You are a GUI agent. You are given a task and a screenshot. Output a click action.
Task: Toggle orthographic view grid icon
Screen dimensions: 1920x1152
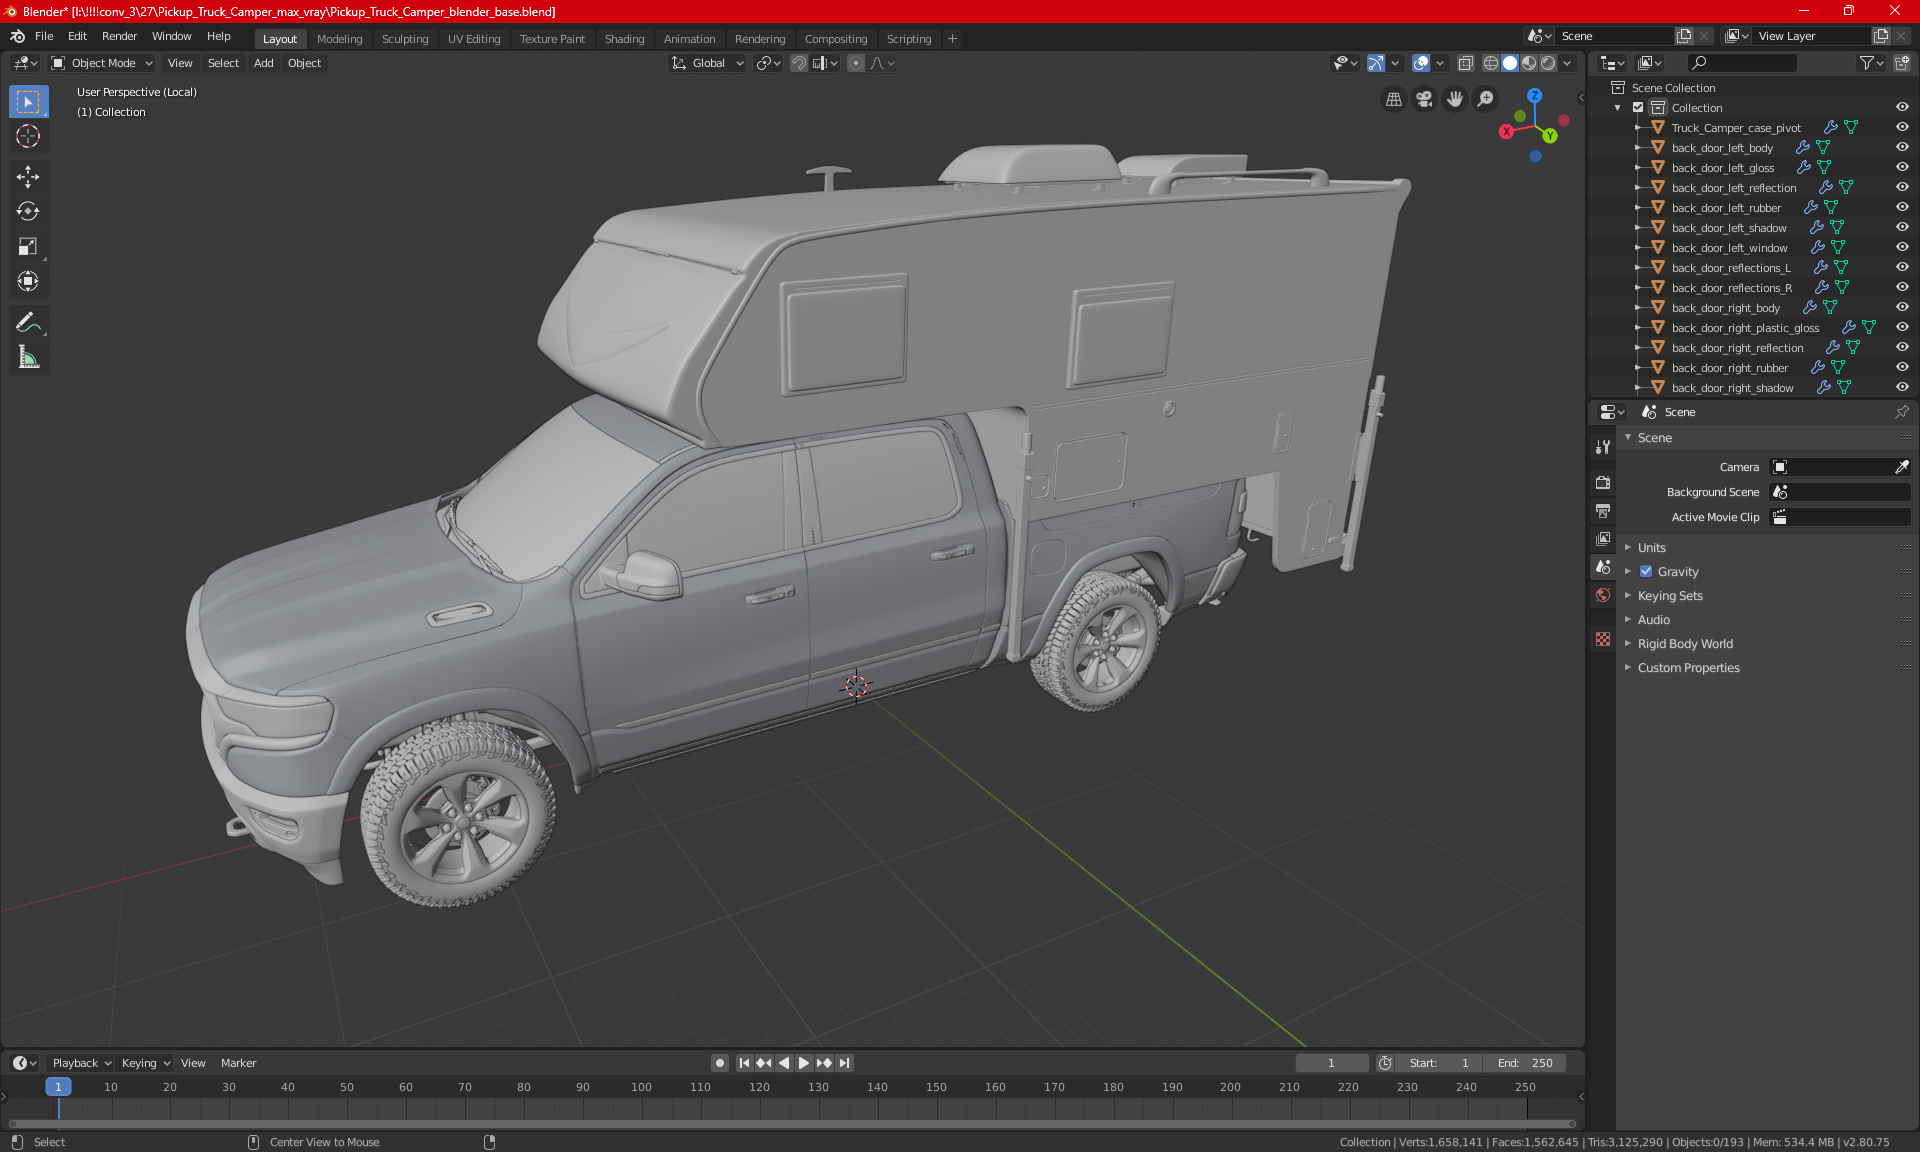[1393, 99]
